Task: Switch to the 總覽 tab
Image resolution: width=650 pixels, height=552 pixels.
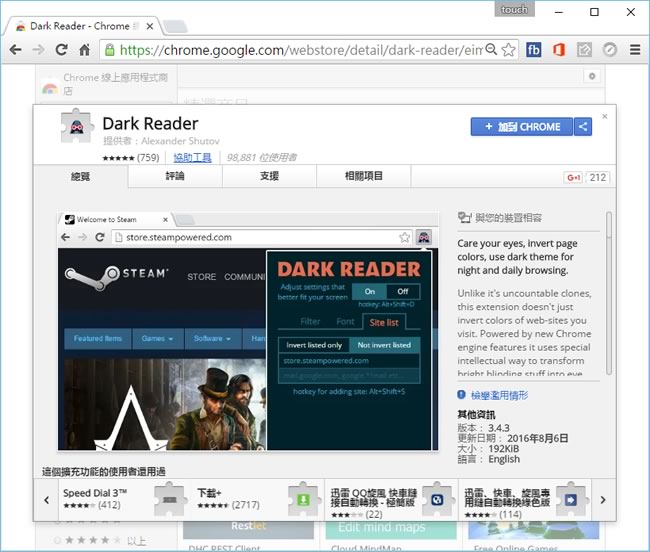Action: [x=80, y=177]
